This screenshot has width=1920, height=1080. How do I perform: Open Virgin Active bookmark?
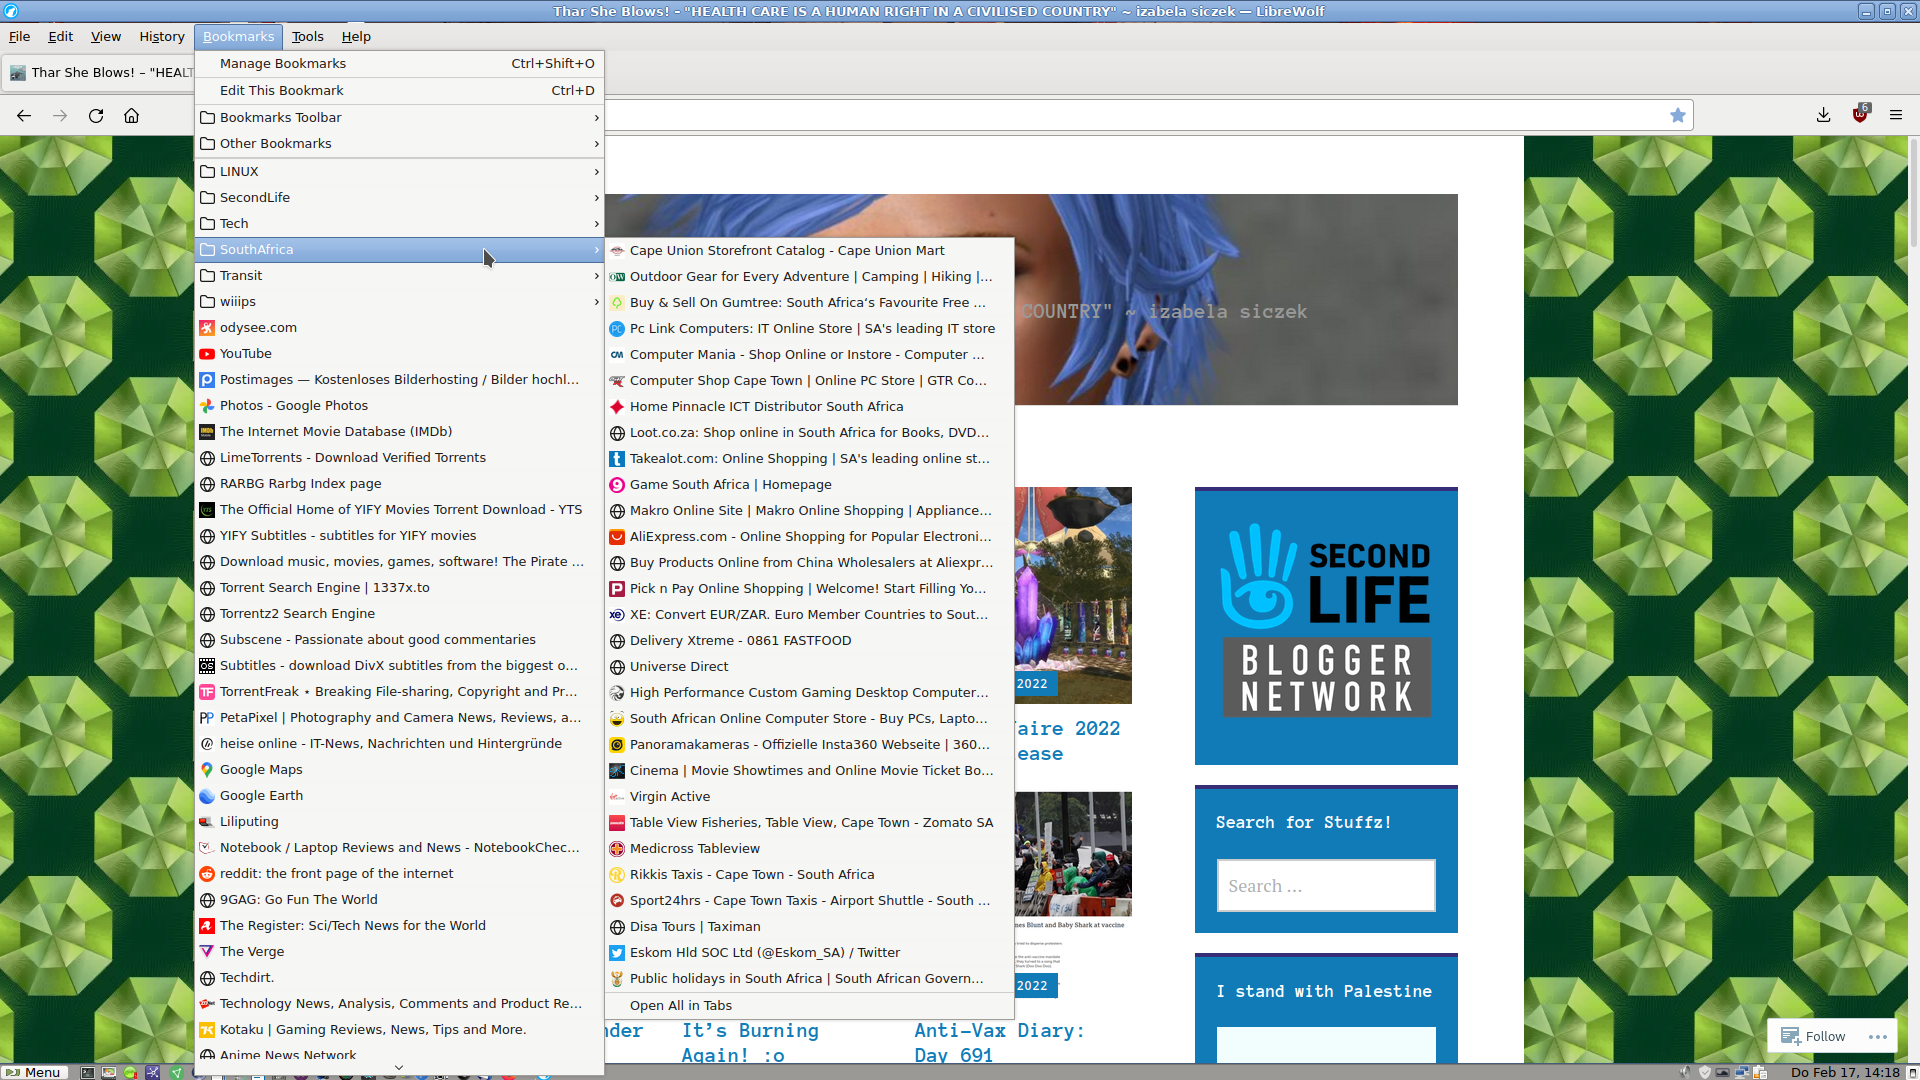click(x=810, y=797)
